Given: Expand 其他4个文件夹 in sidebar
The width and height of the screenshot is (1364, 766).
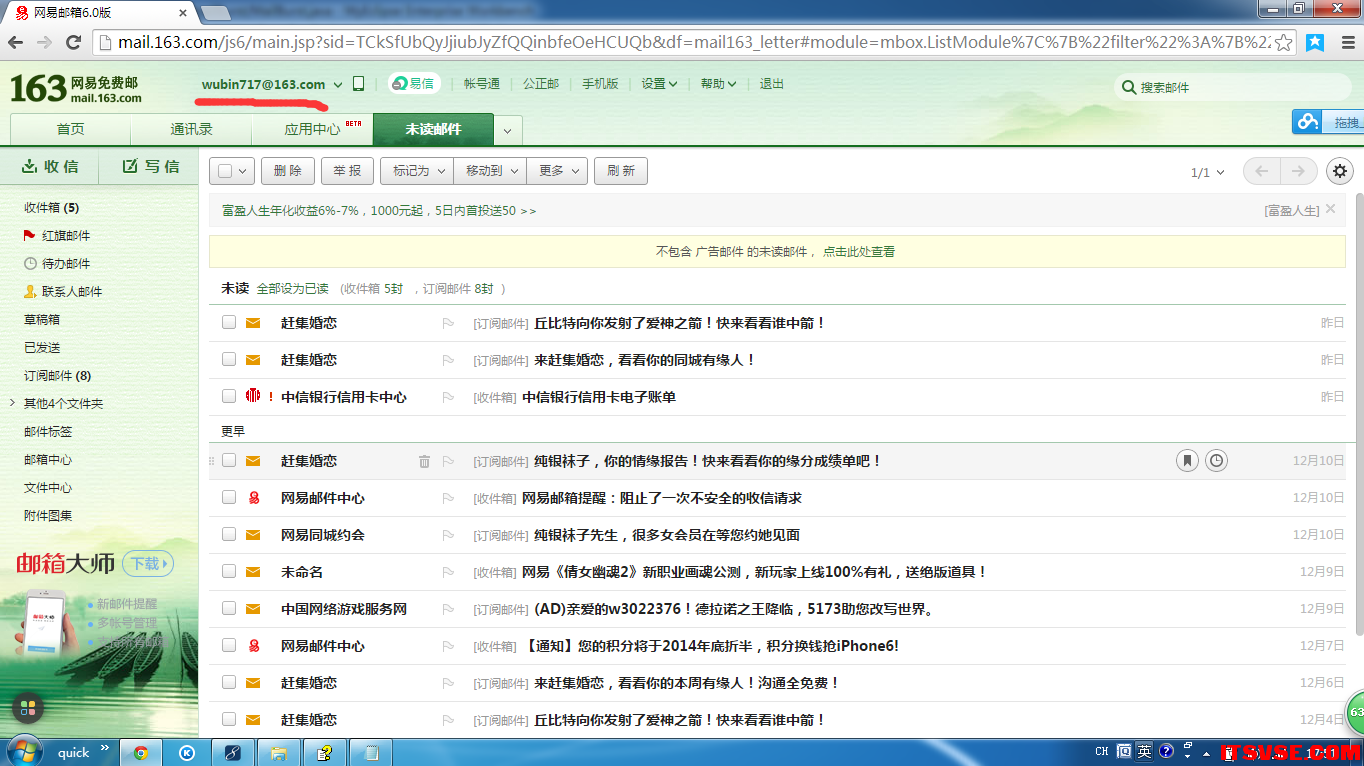Looking at the screenshot, I should tap(12, 403).
